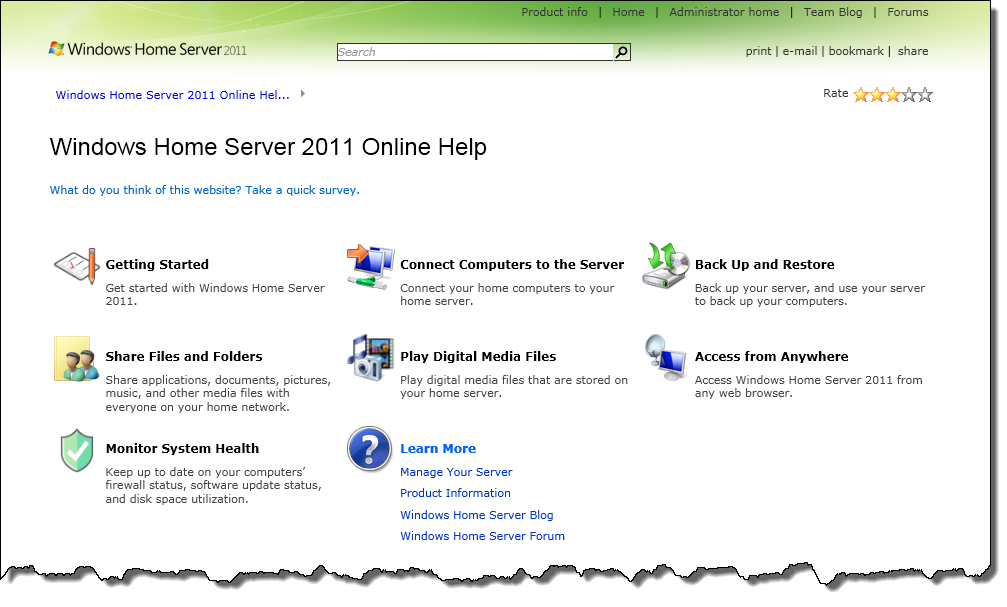Click the Learn More heading link
The height and width of the screenshot is (607, 1007).
438,448
